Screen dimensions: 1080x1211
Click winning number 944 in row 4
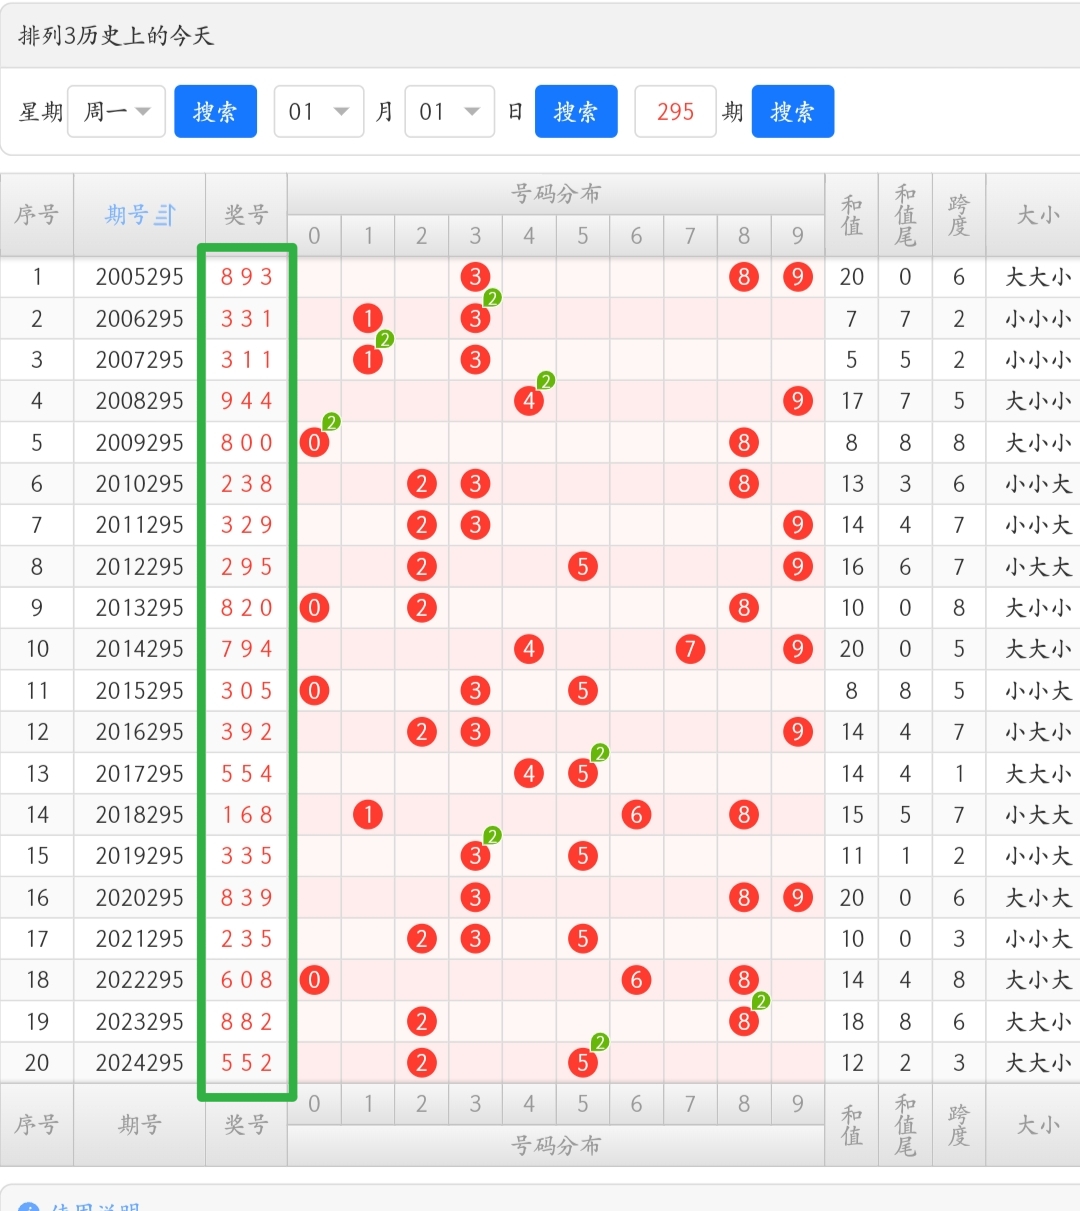click(x=247, y=401)
